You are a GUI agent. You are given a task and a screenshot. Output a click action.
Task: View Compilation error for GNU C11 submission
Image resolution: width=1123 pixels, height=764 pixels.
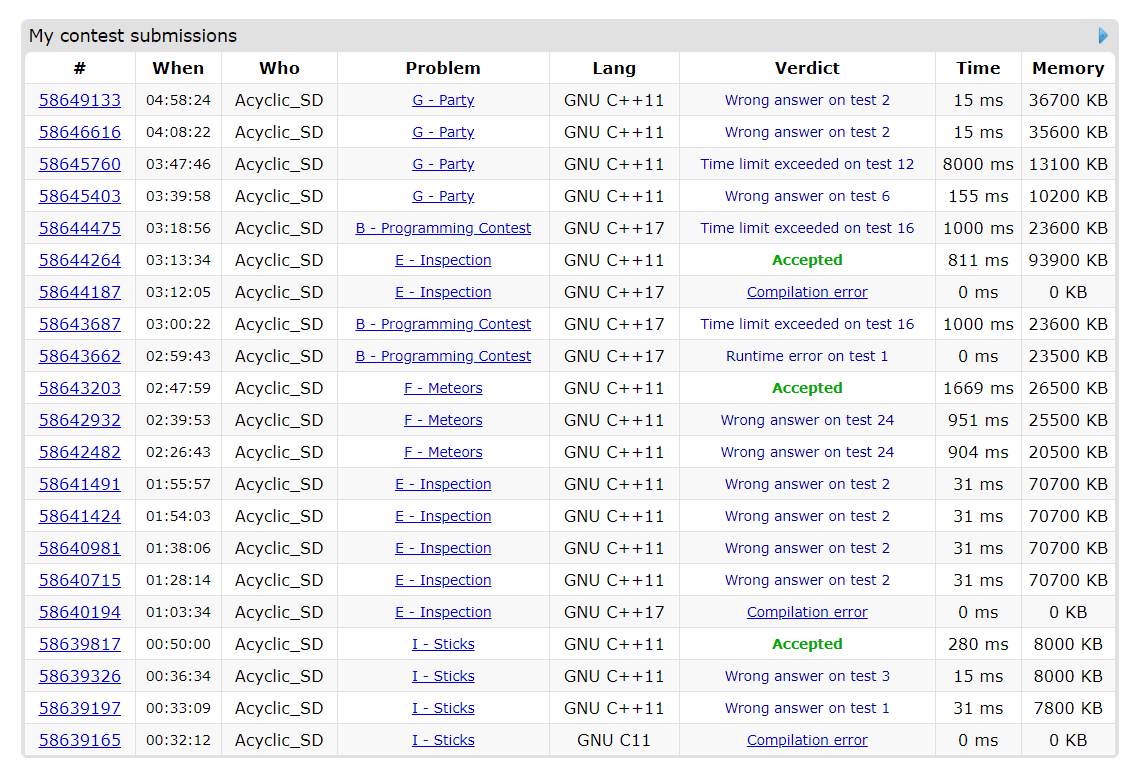click(807, 740)
